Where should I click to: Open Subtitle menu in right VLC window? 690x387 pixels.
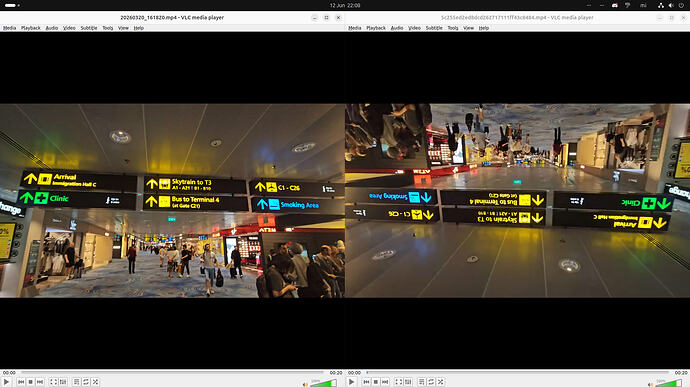pos(434,28)
